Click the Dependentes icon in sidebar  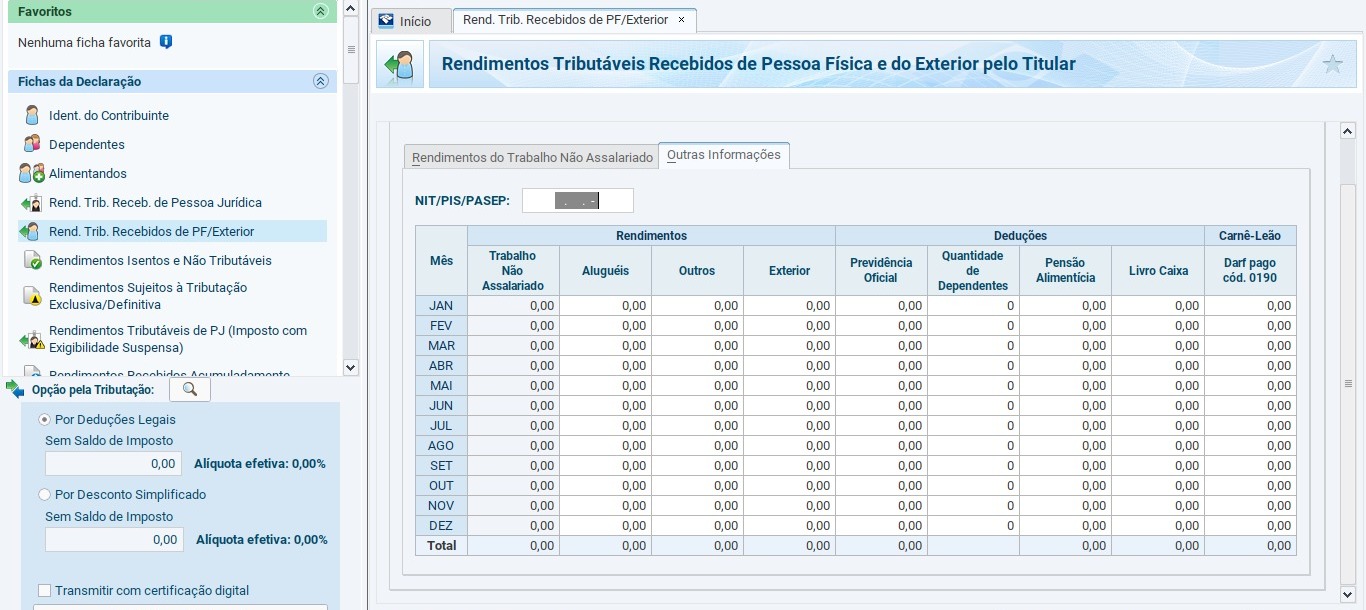[32, 144]
